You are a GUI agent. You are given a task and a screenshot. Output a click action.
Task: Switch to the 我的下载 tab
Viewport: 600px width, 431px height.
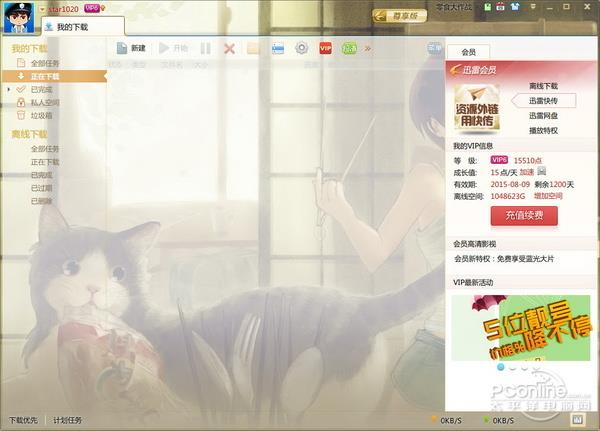click(83, 27)
